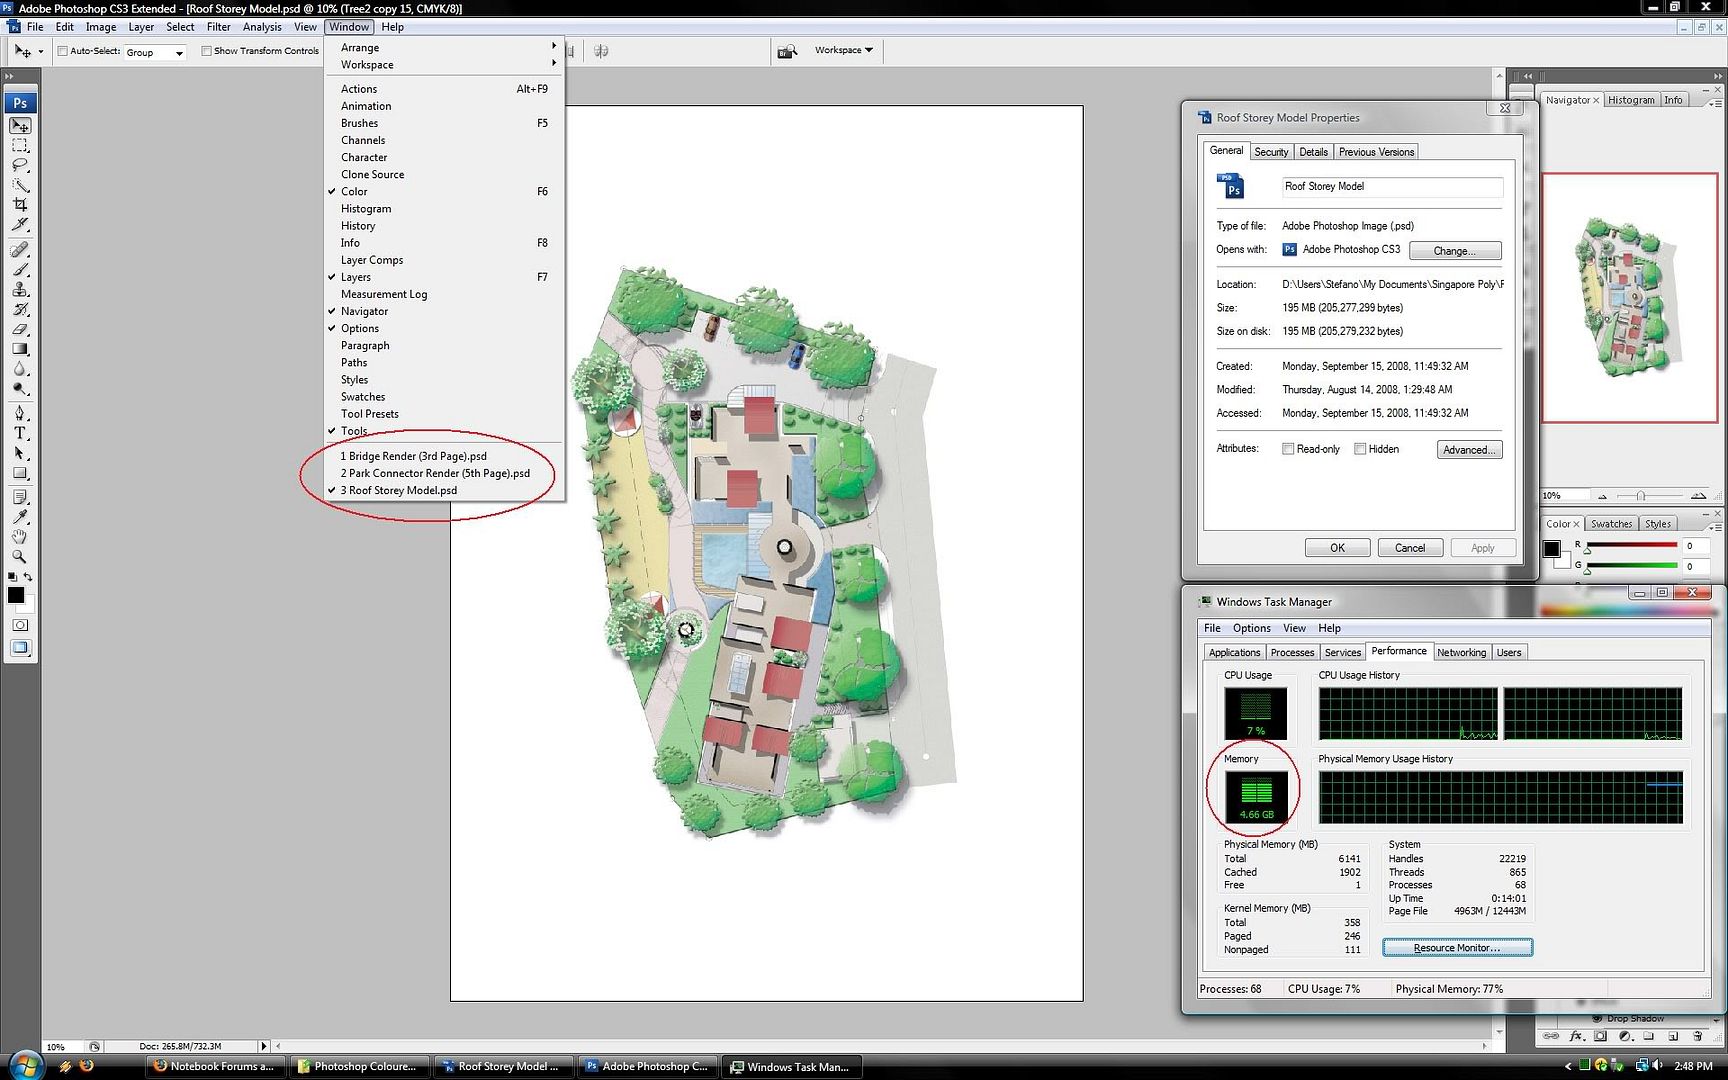
Task: Open the Color panel options menu
Action: point(1716,526)
